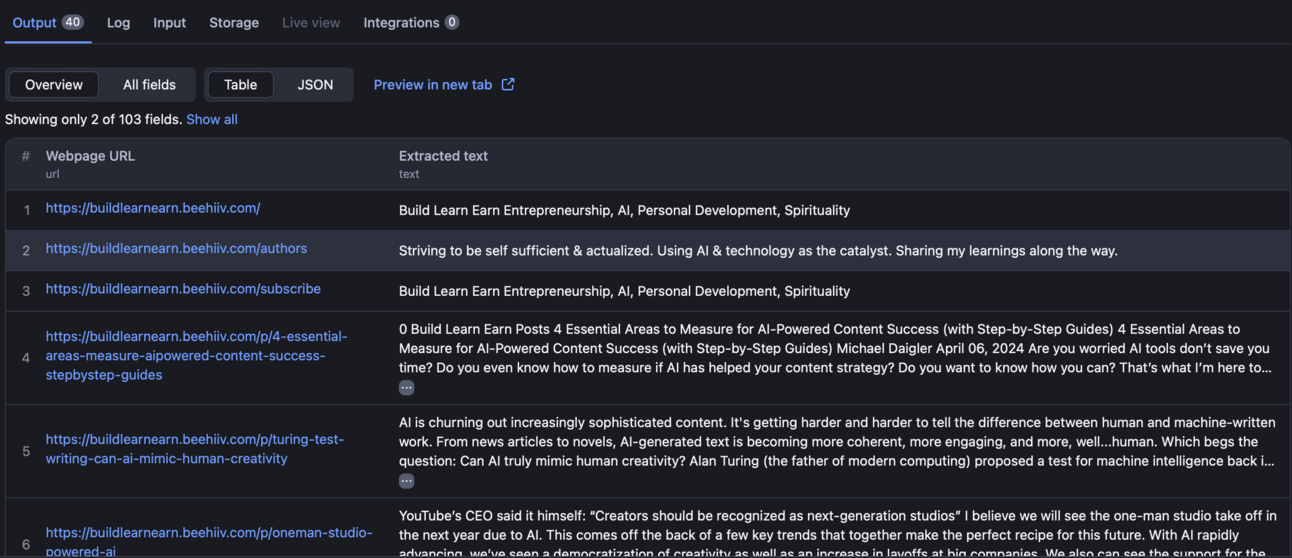Click the Extracted text column header
Viewport: 1292px width, 558px height.
(443, 156)
